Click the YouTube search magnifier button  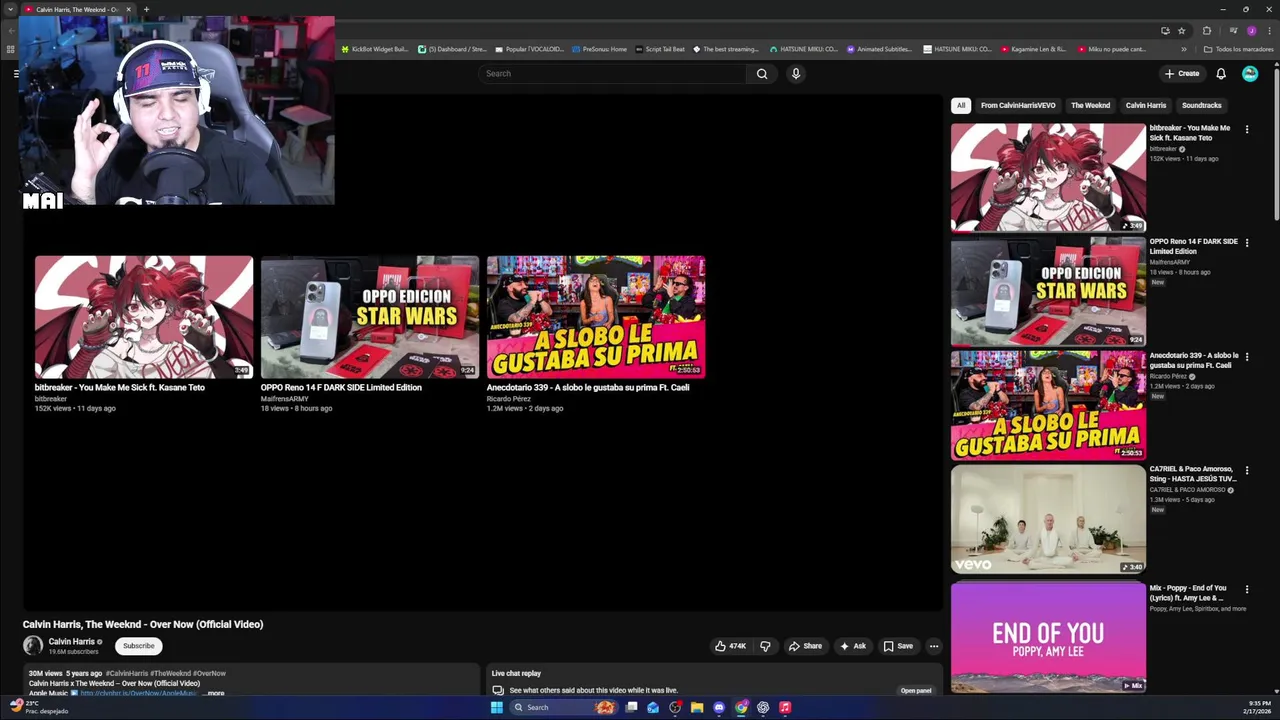point(762,74)
